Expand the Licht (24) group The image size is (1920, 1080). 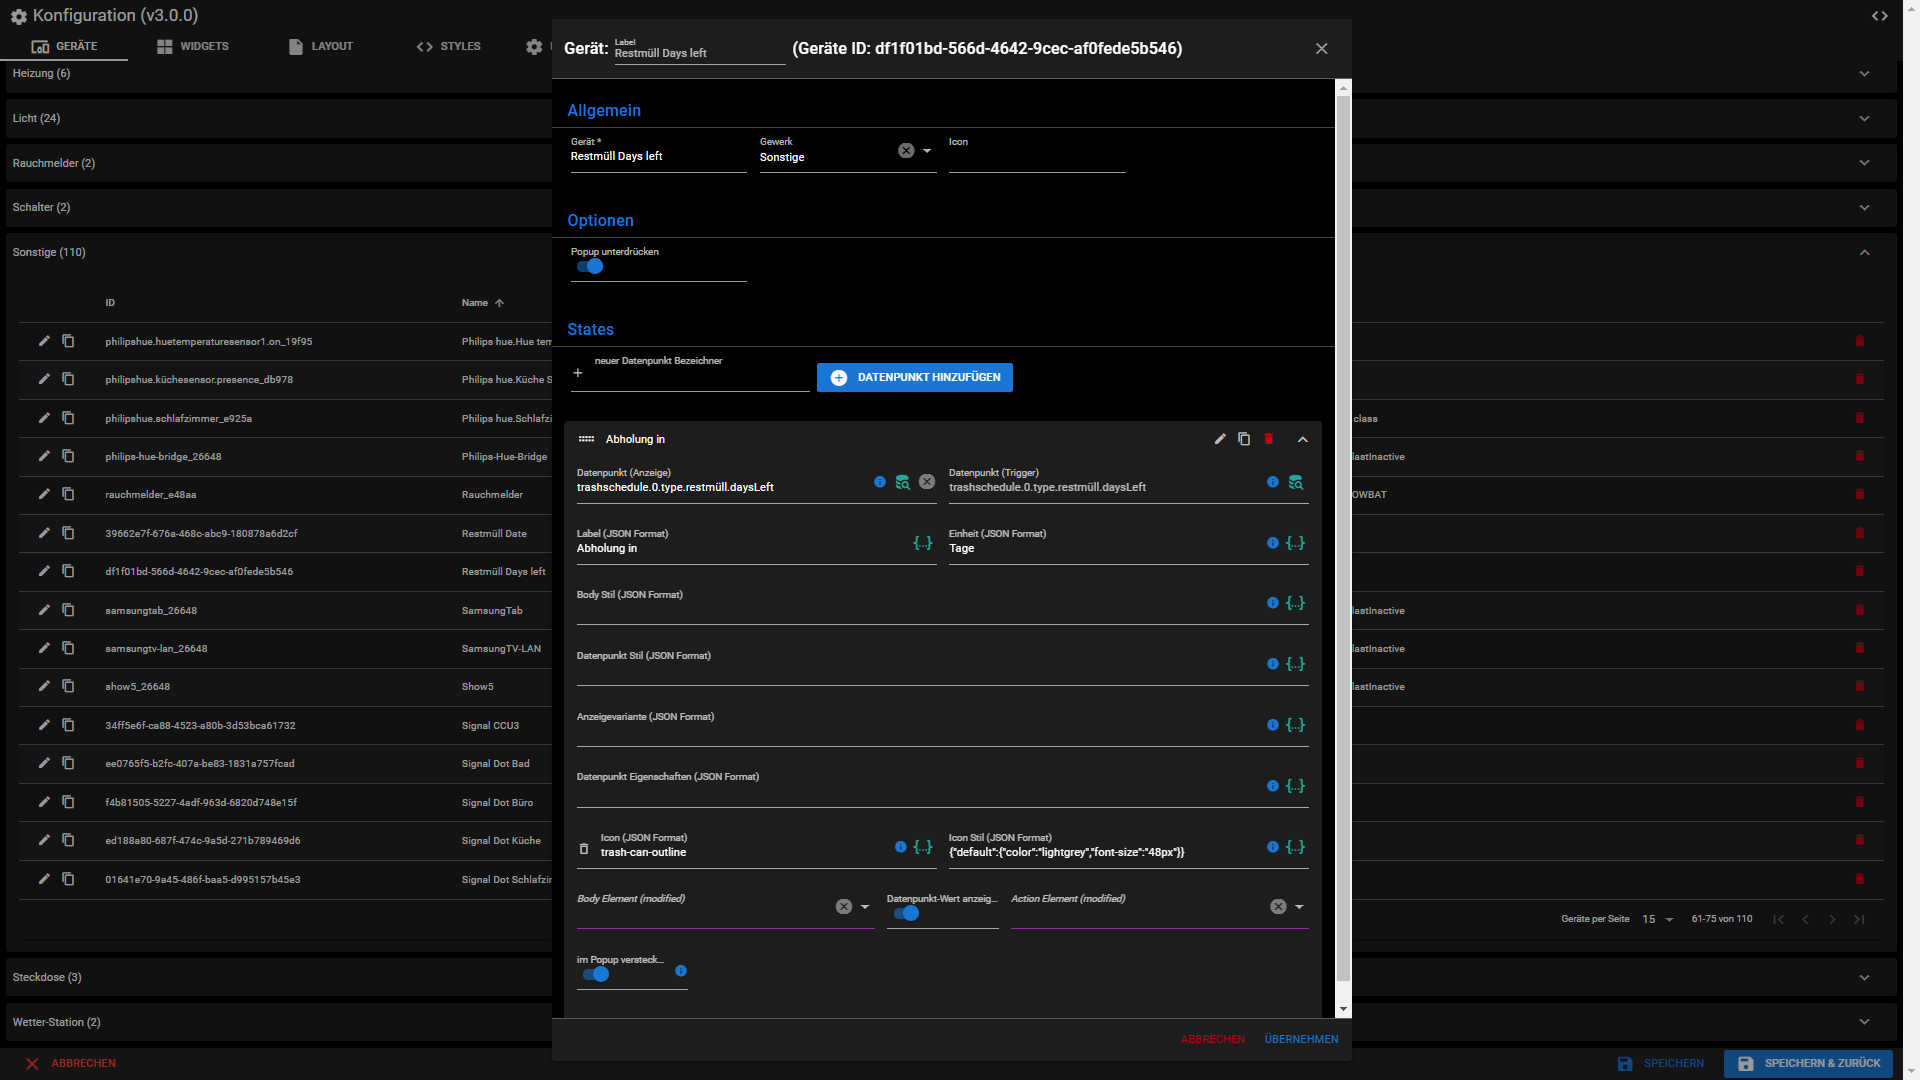(x=1865, y=119)
